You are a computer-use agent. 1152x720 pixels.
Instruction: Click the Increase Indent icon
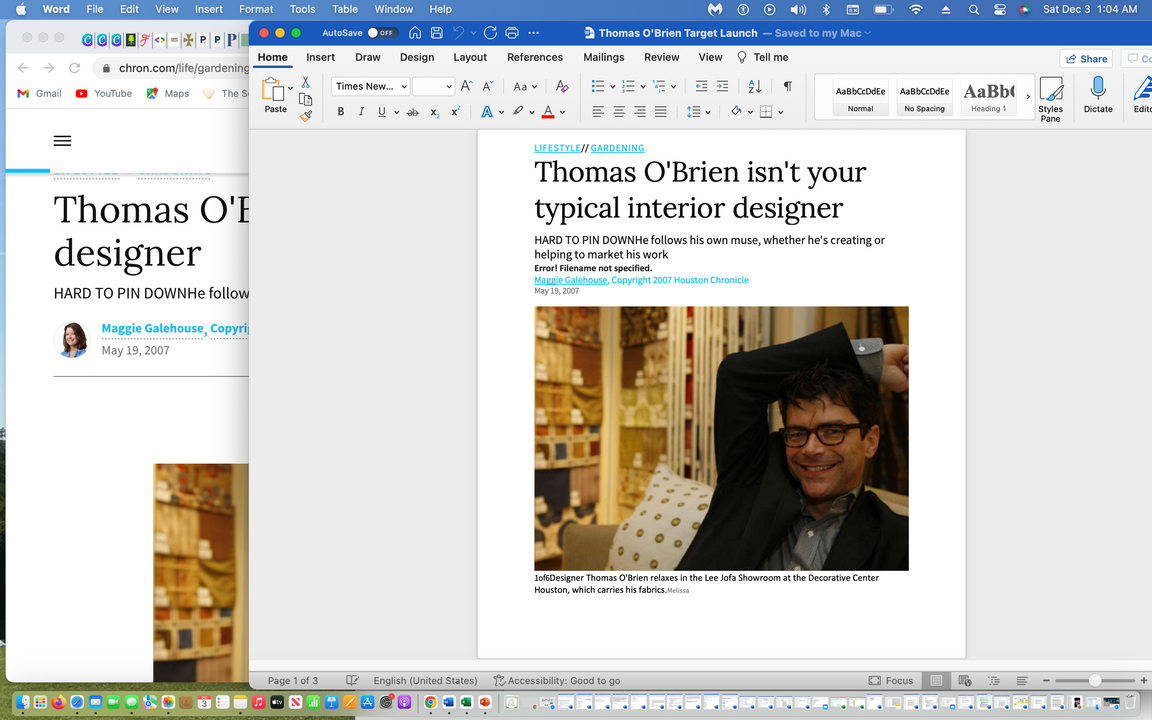pyautogui.click(x=723, y=87)
